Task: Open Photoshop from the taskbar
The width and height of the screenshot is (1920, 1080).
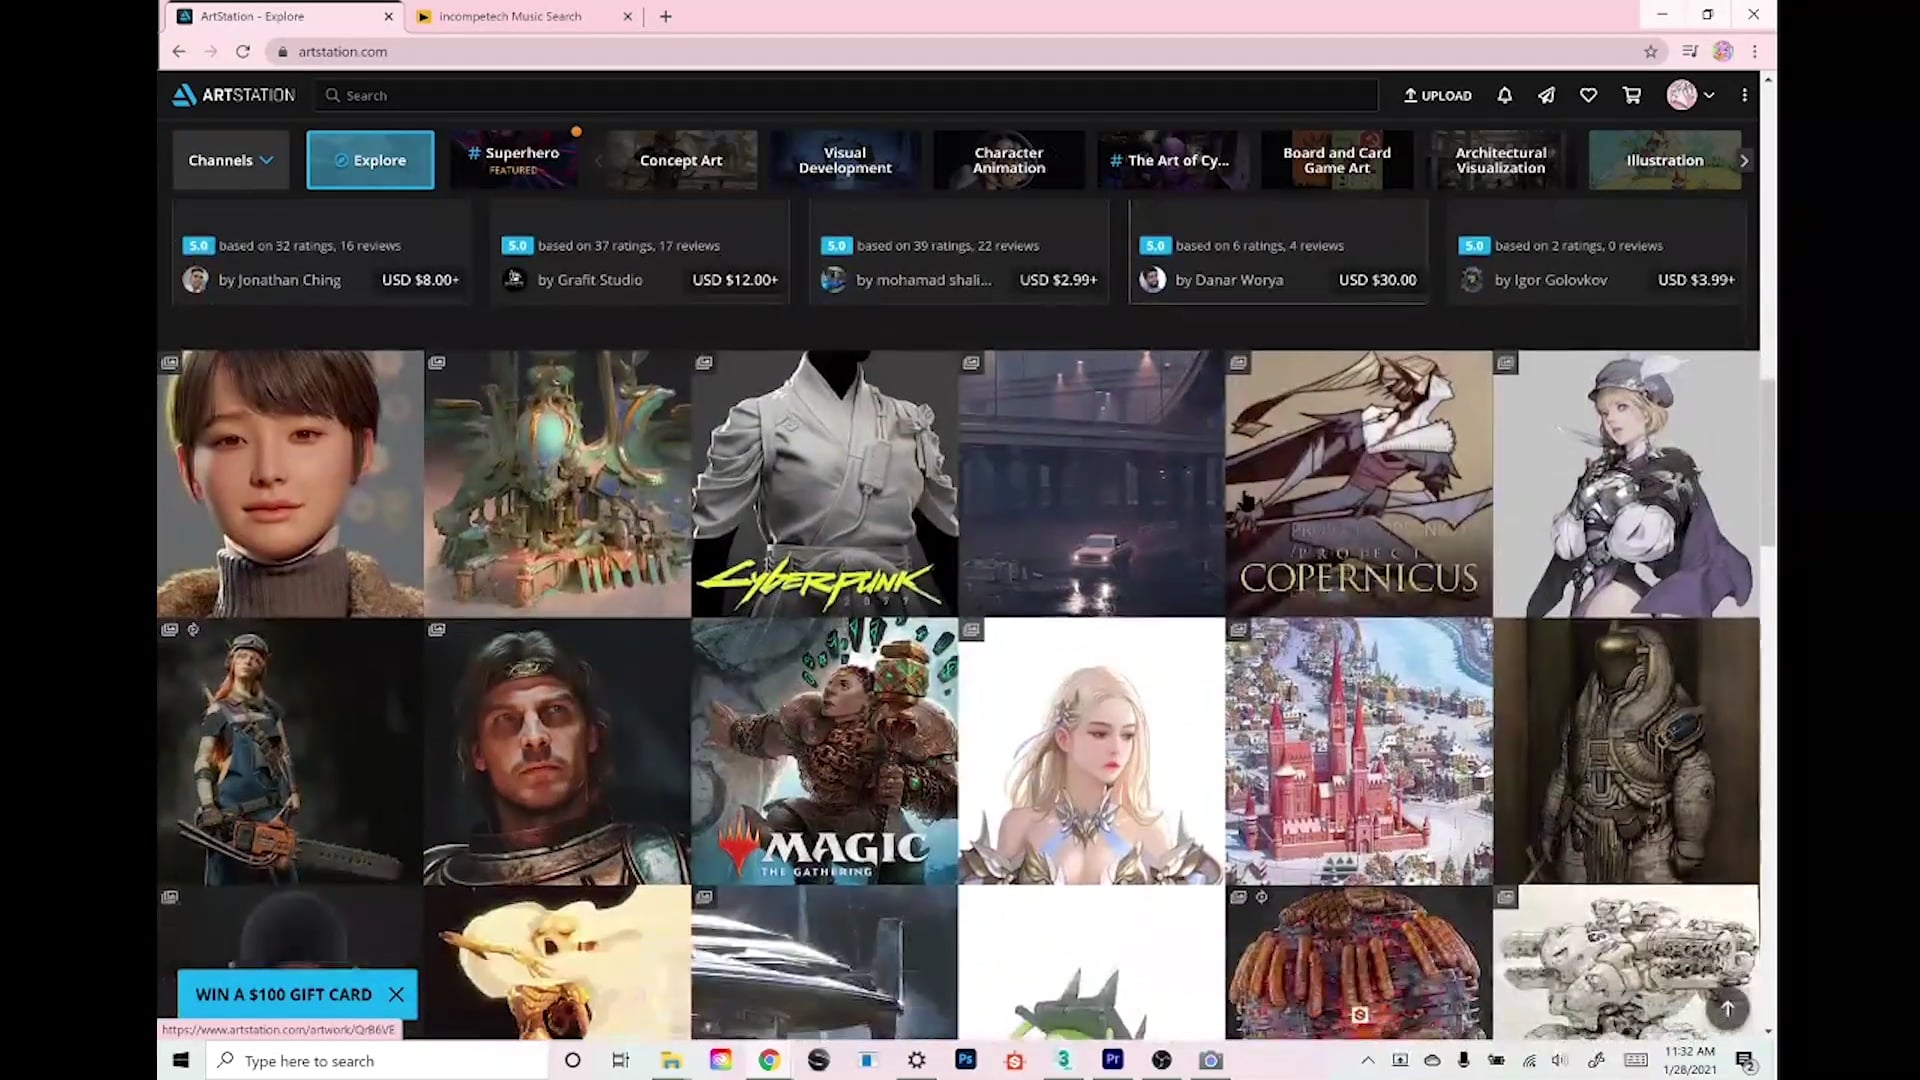Action: (x=965, y=1060)
